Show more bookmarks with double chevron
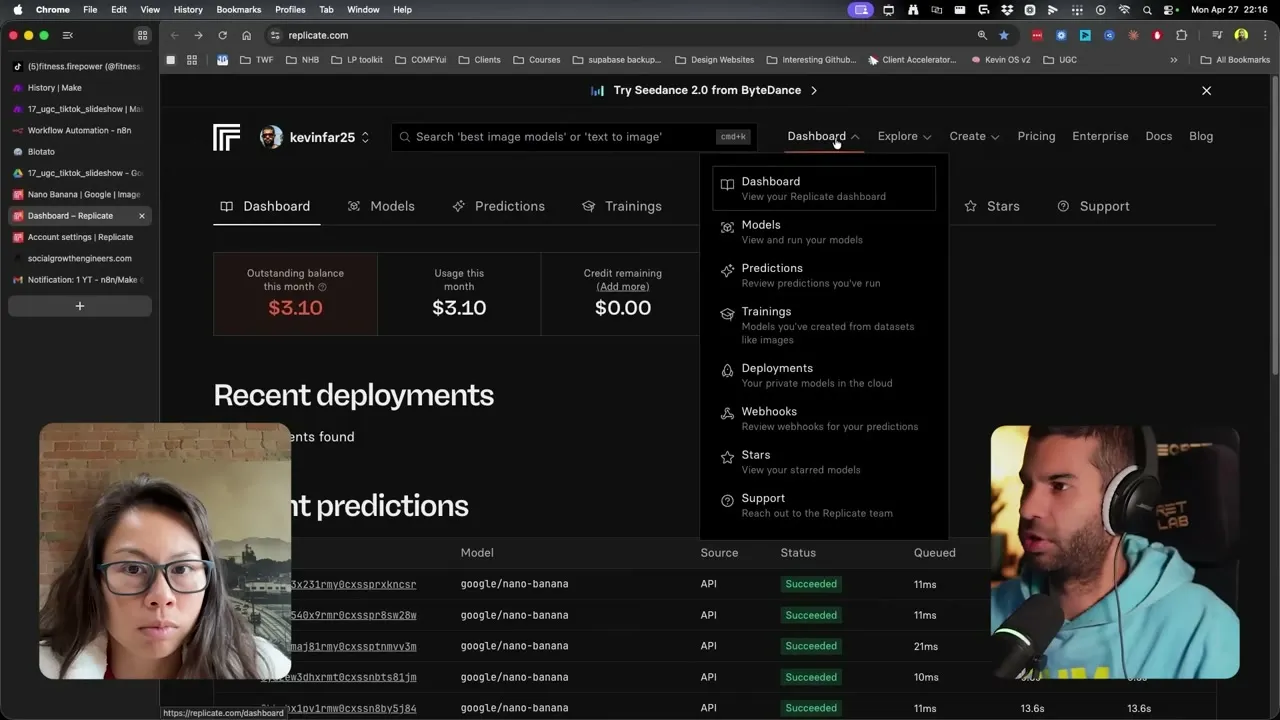Screen dimensions: 1280x720 coord(1174,60)
